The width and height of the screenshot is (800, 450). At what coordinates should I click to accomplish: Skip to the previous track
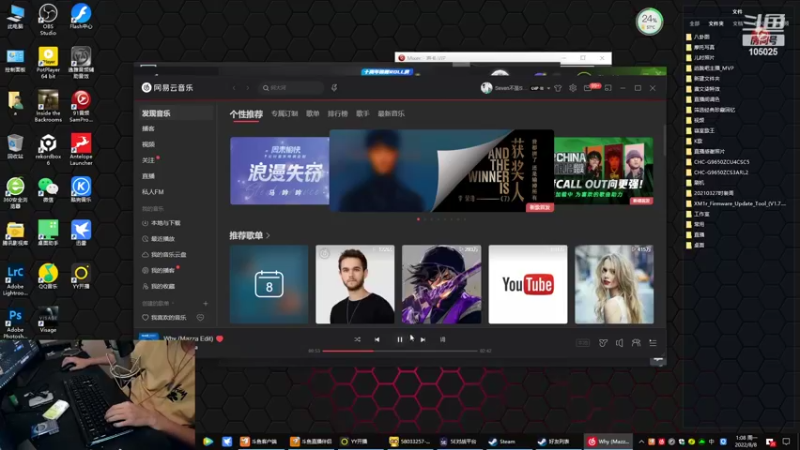tap(377, 339)
